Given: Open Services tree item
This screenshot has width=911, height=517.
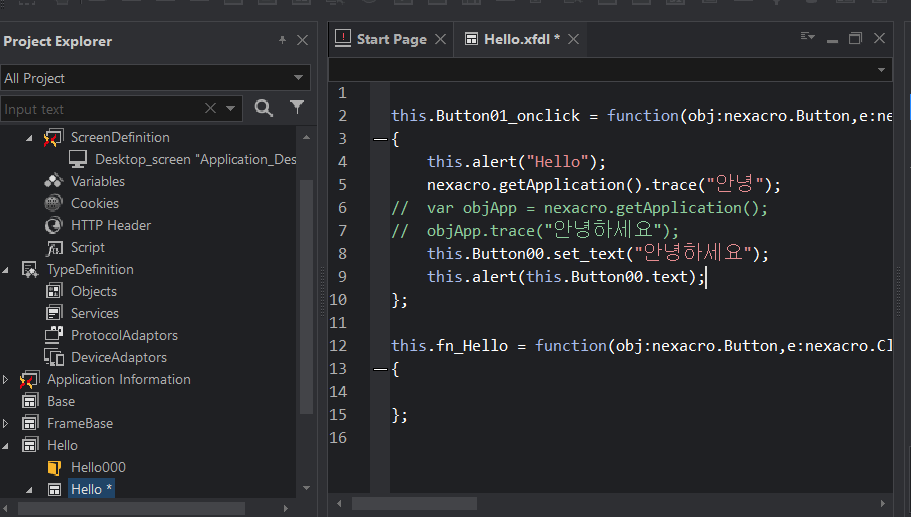Looking at the screenshot, I should click(x=95, y=313).
